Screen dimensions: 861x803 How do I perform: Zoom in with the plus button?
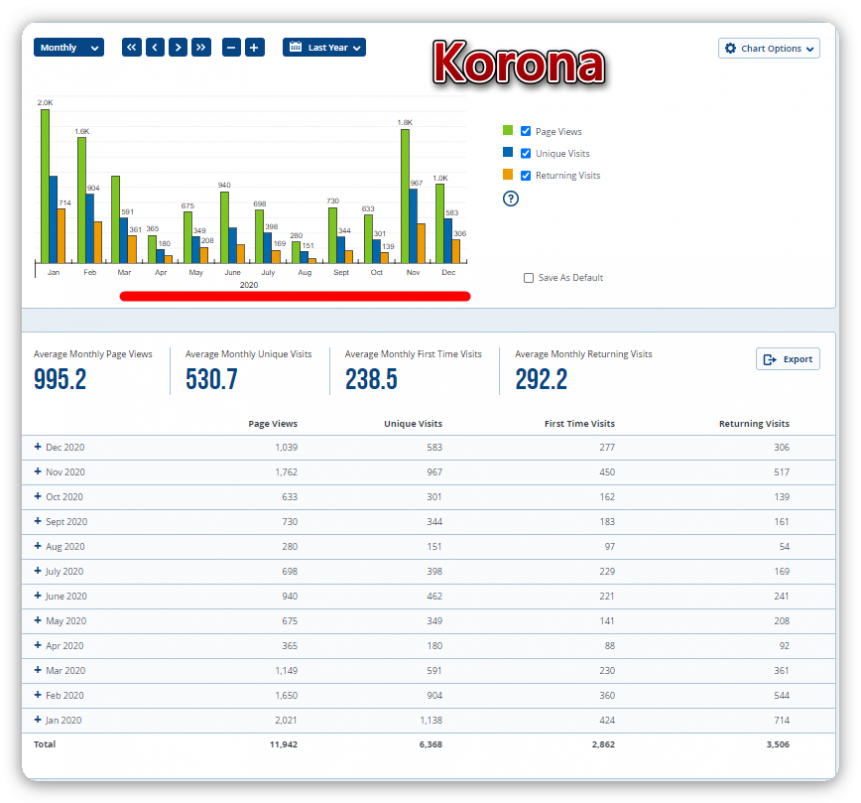pyautogui.click(x=255, y=47)
